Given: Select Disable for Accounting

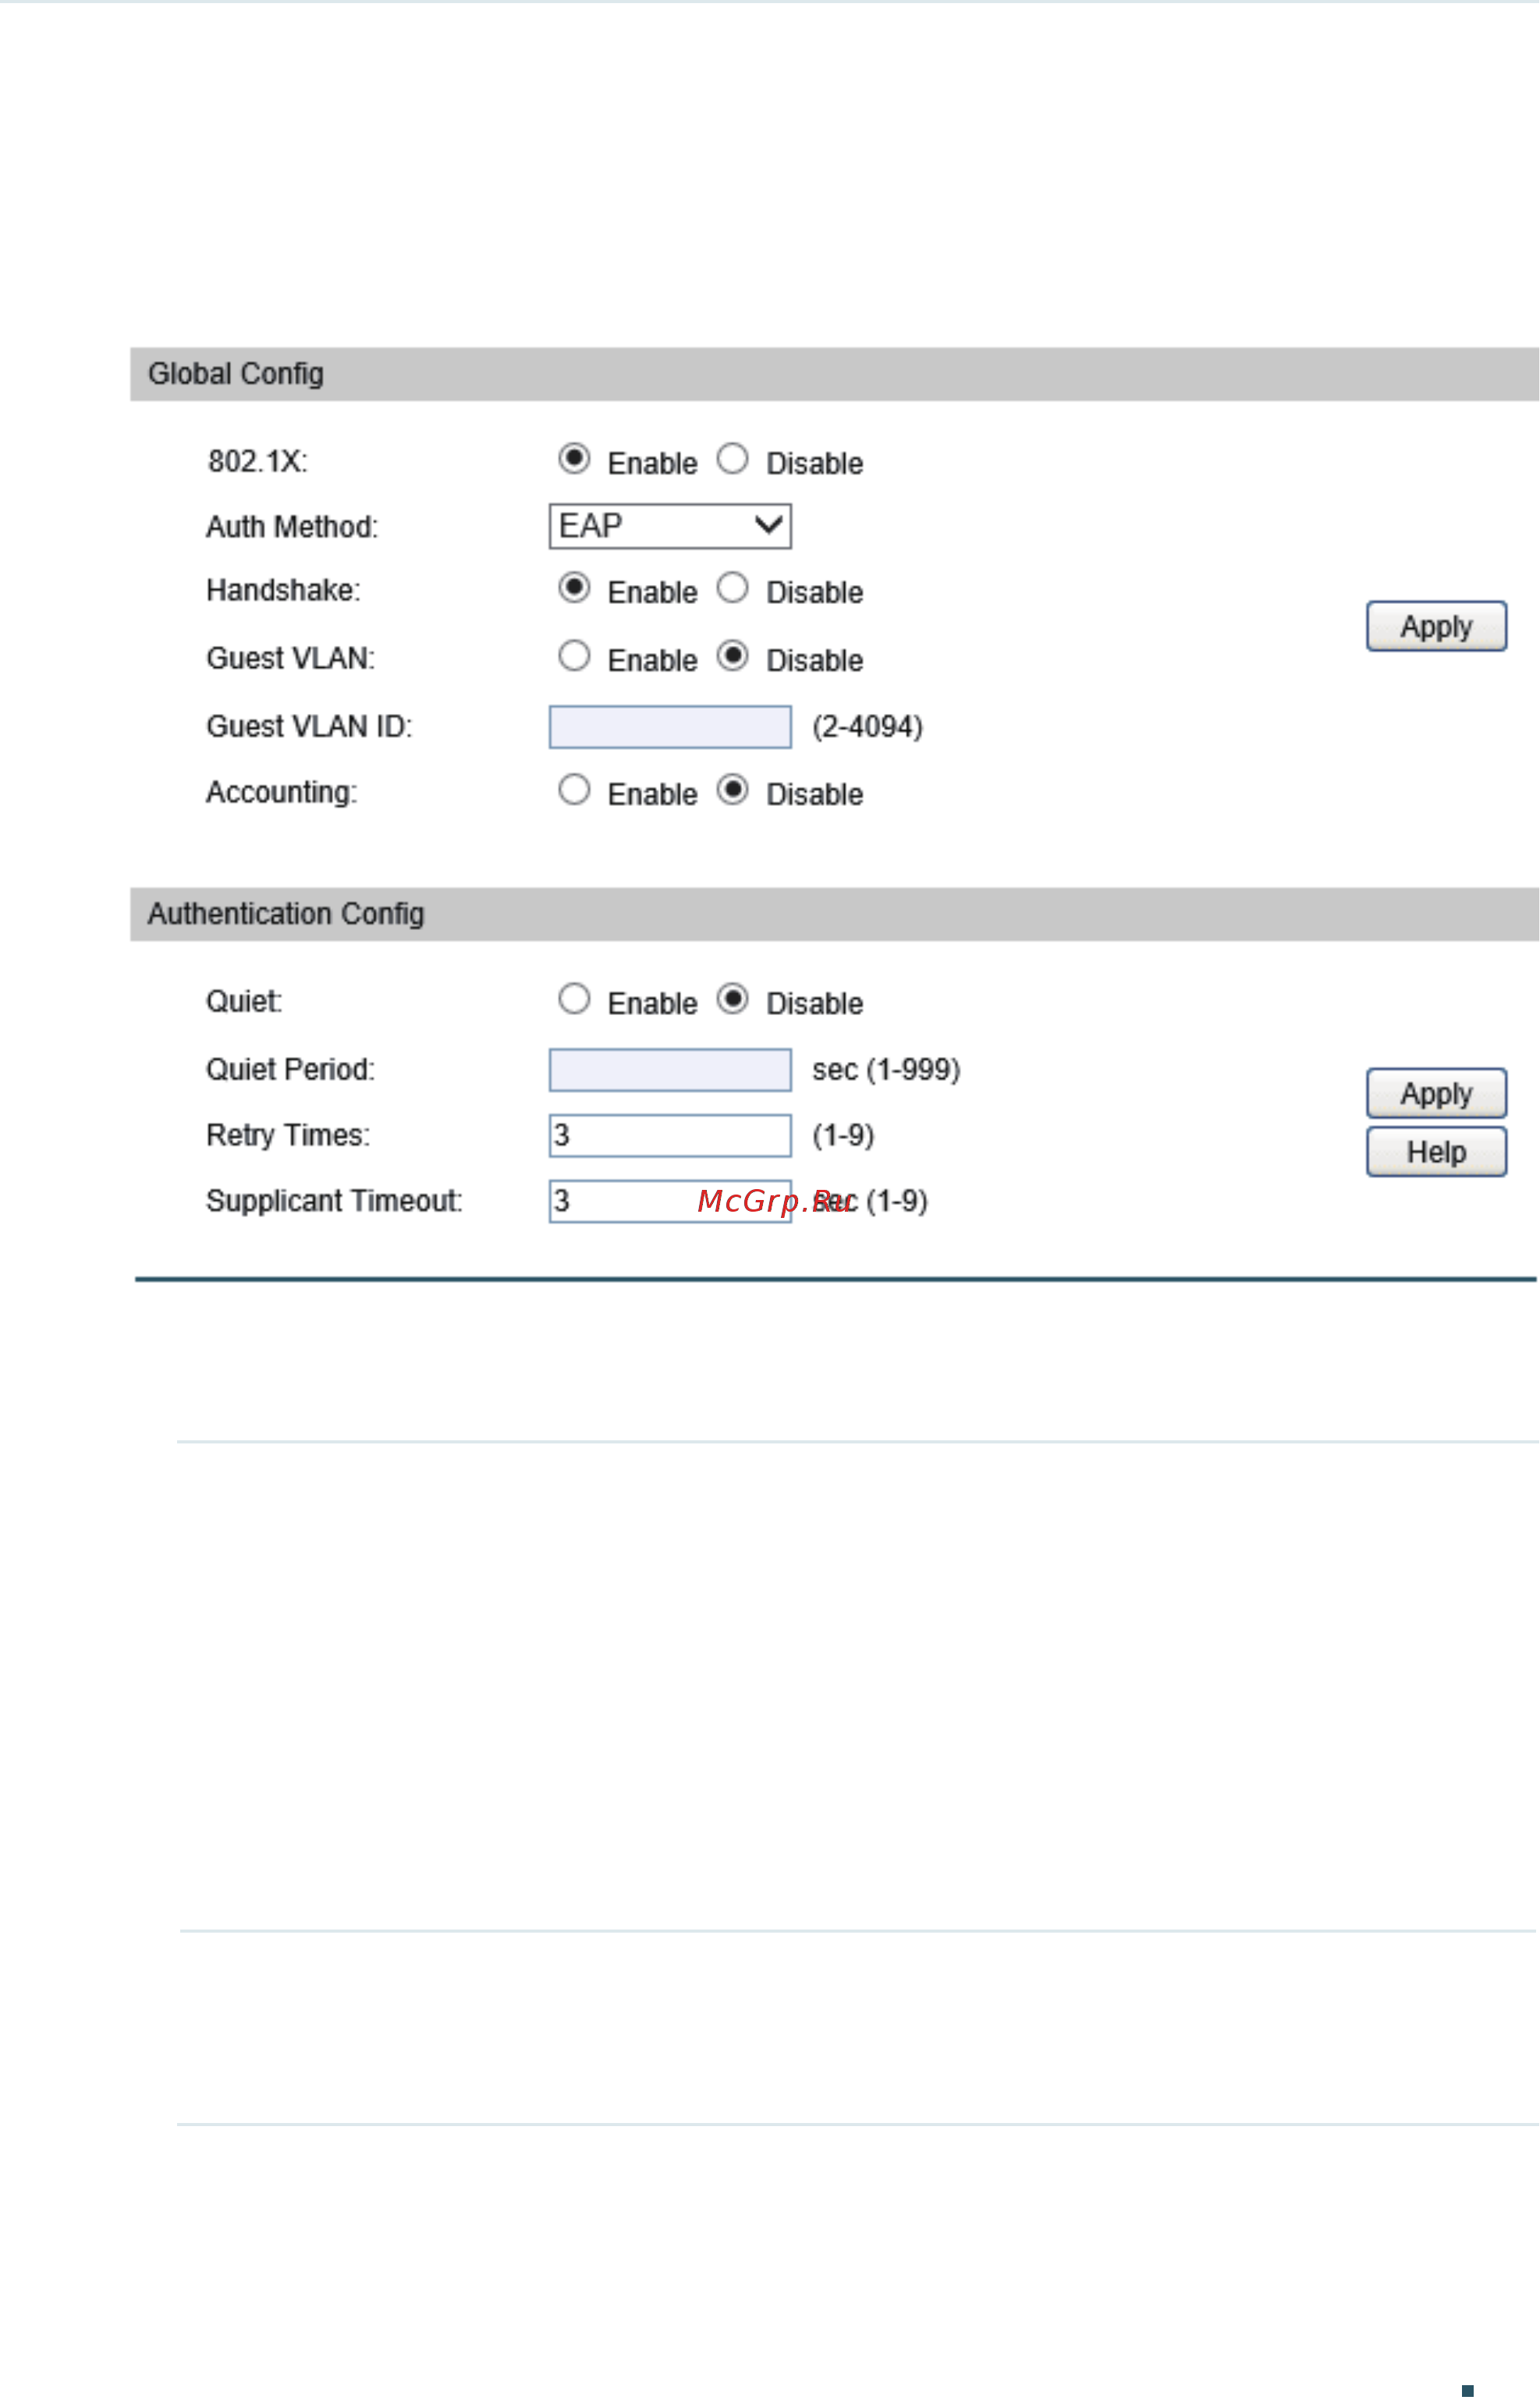Looking at the screenshot, I should 733,790.
